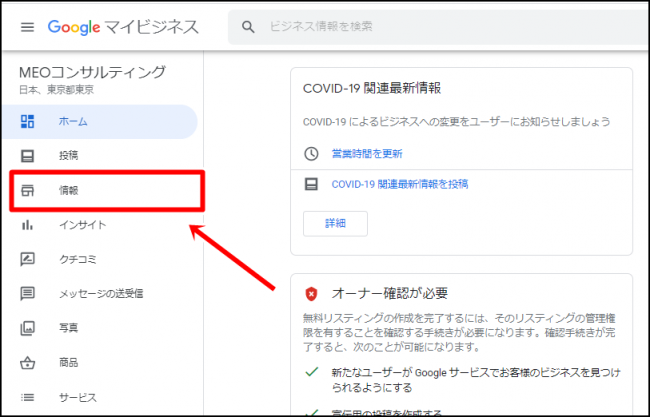Click the 営業時間を更新 link
650x417 pixels.
coord(367,154)
